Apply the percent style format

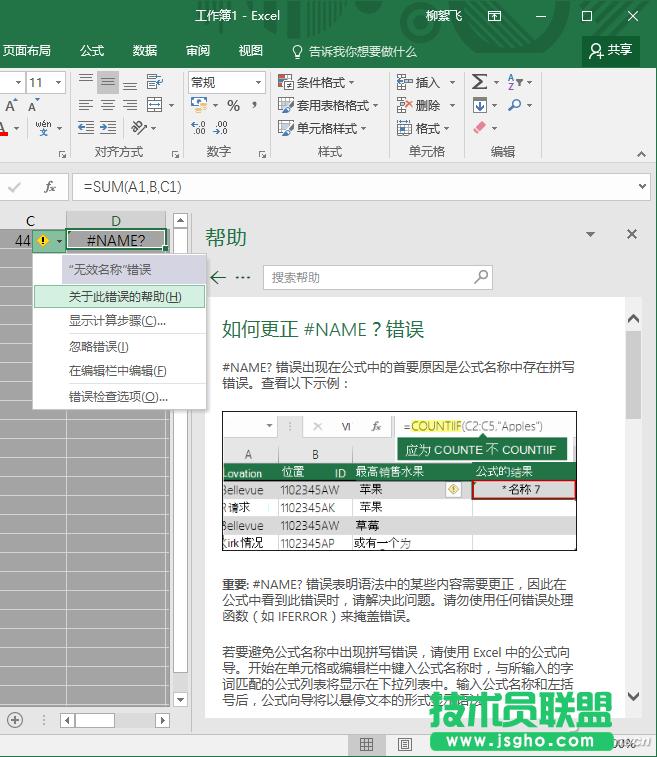coord(233,105)
